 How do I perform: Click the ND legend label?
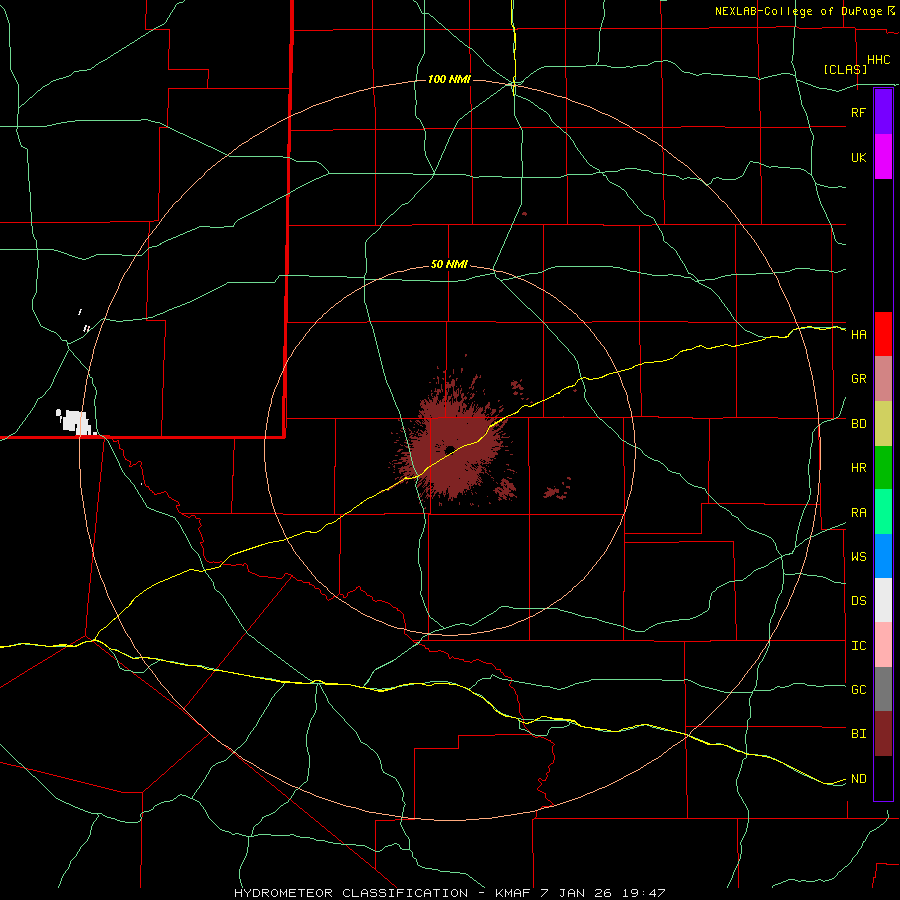coord(858,779)
